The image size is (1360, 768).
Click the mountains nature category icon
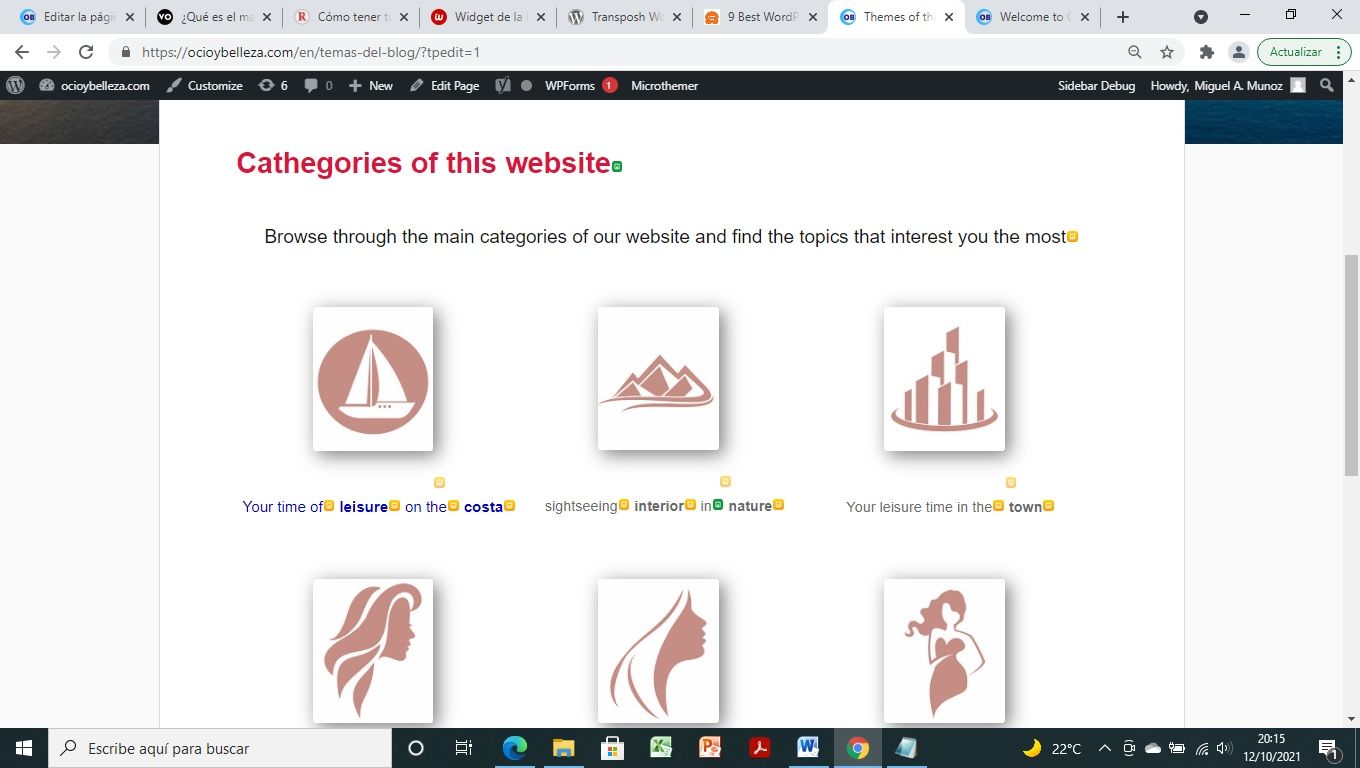[658, 379]
